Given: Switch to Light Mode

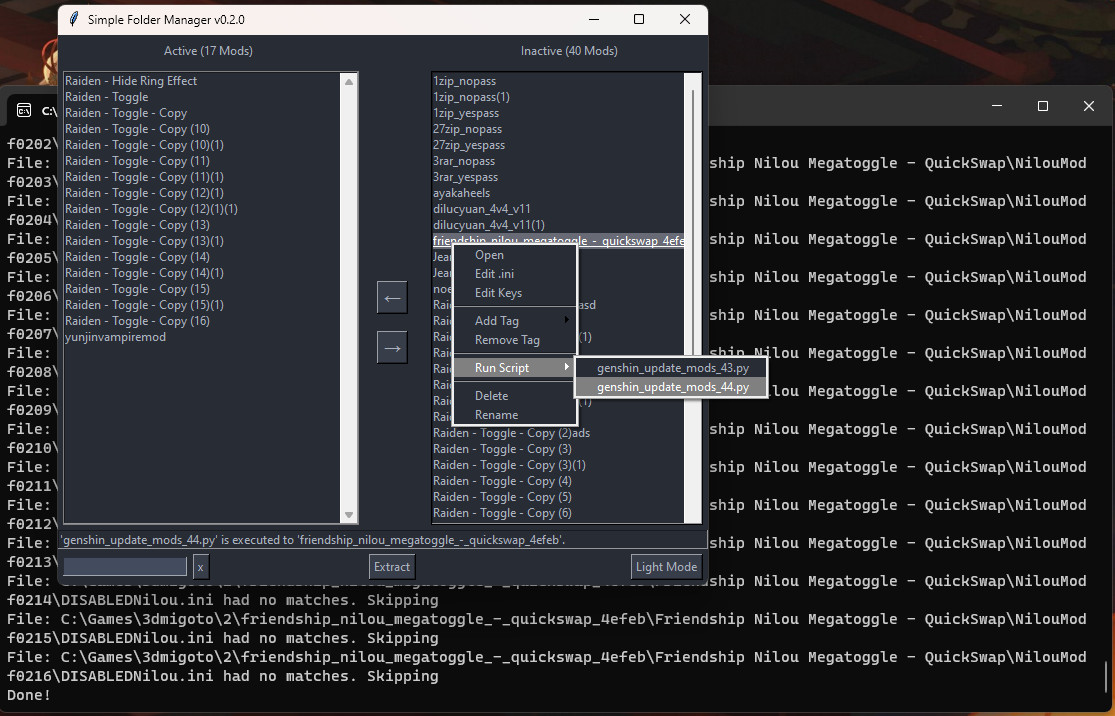Looking at the screenshot, I should tap(665, 566).
